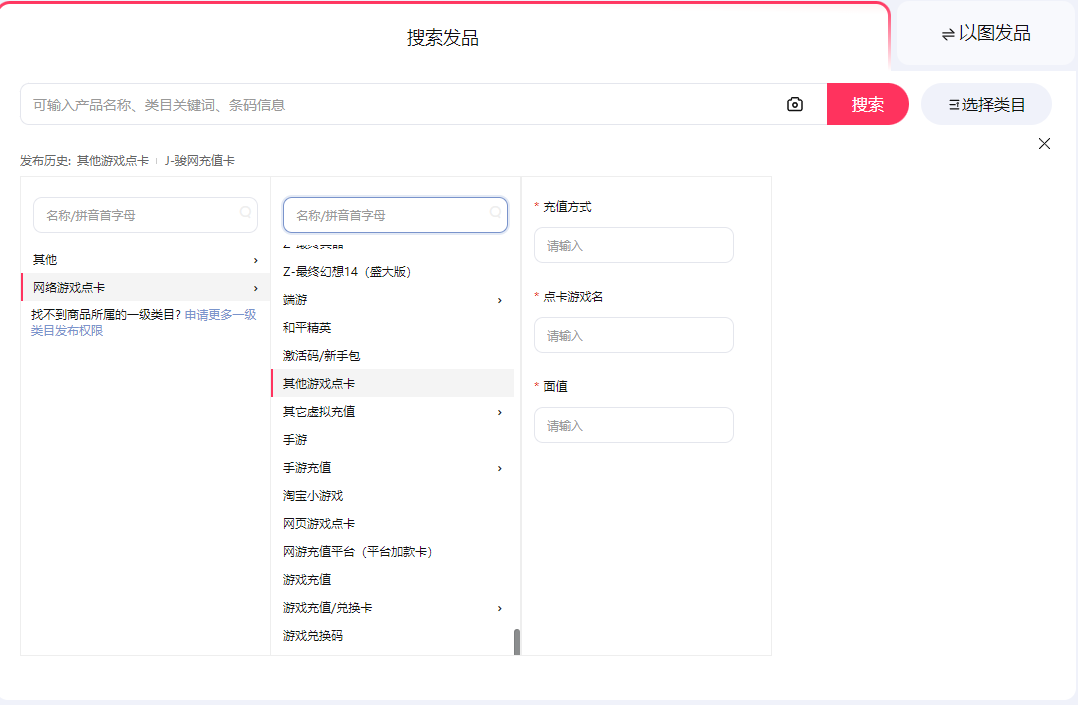Select 淘宝小游戏 category item
1078x705 pixels.
point(313,496)
